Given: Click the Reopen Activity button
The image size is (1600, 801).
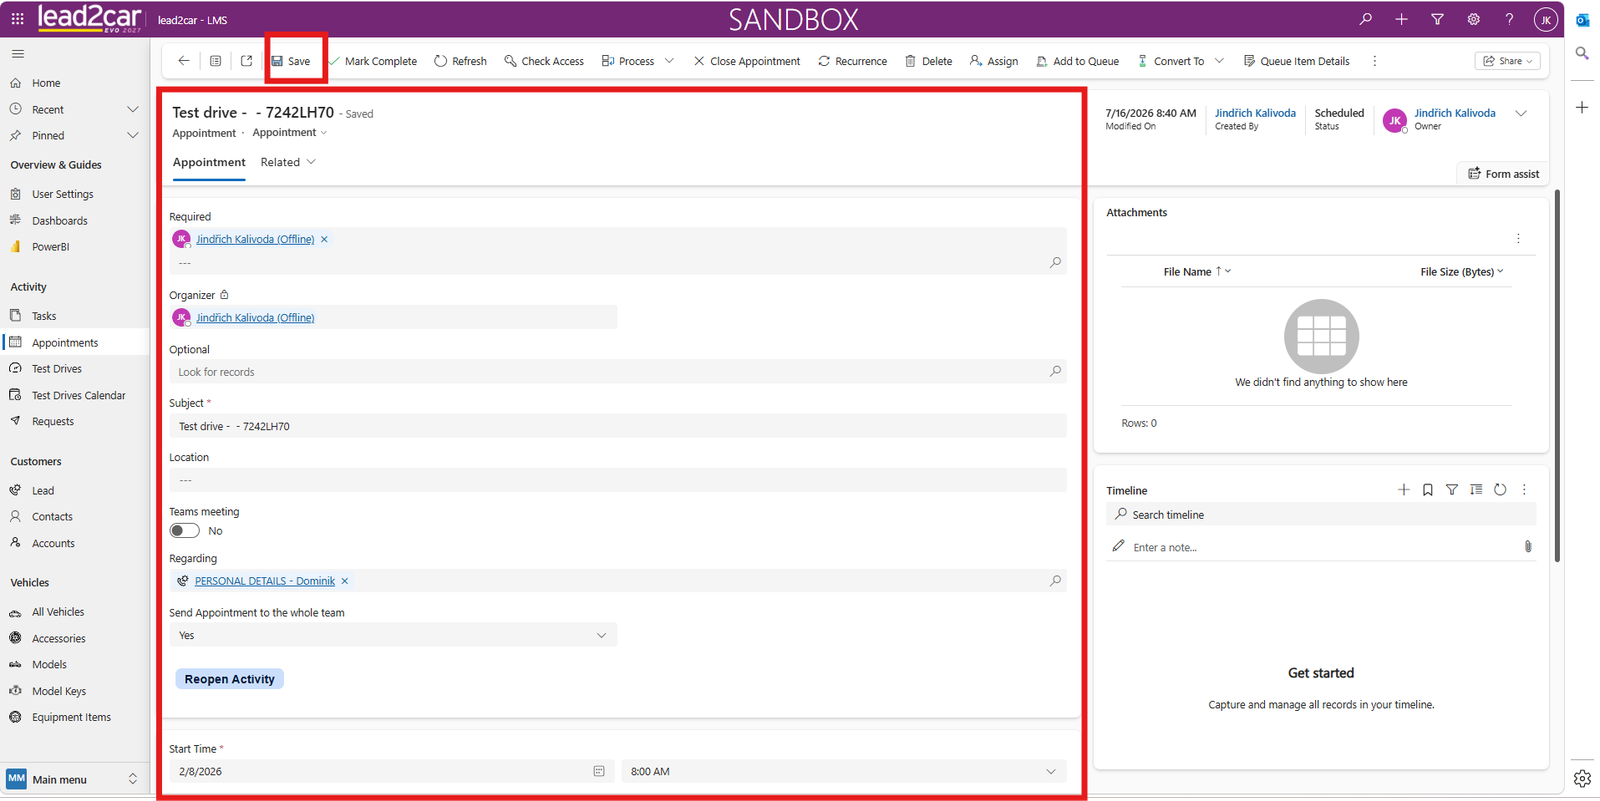Looking at the screenshot, I should [x=229, y=679].
